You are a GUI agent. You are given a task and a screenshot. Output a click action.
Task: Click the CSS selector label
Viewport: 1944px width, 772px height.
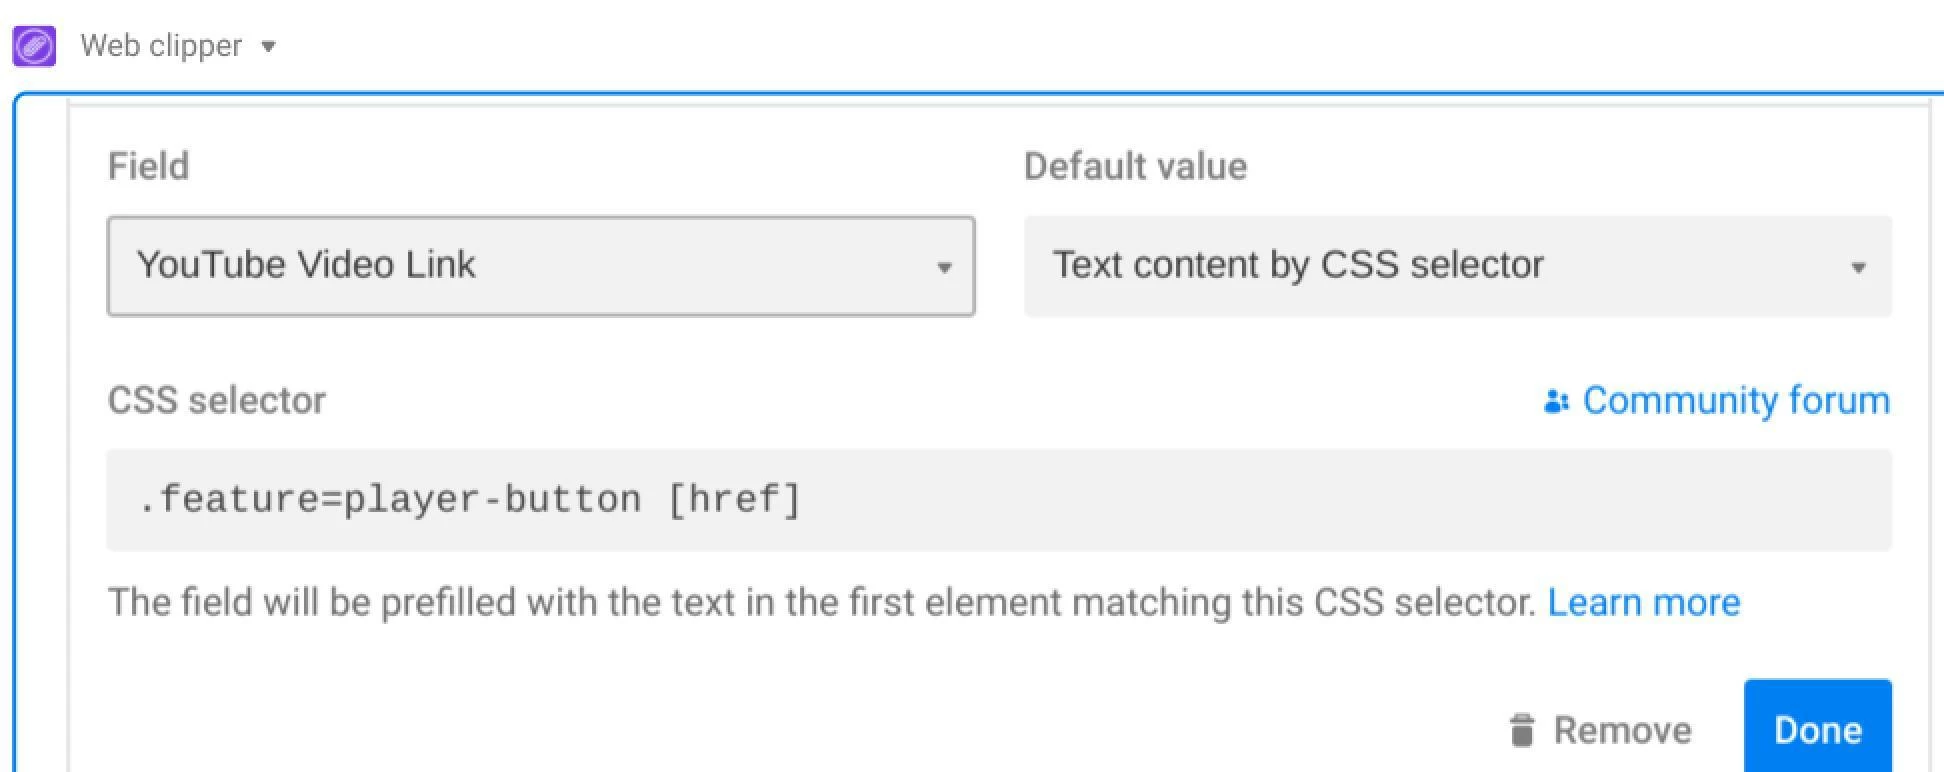click(217, 400)
